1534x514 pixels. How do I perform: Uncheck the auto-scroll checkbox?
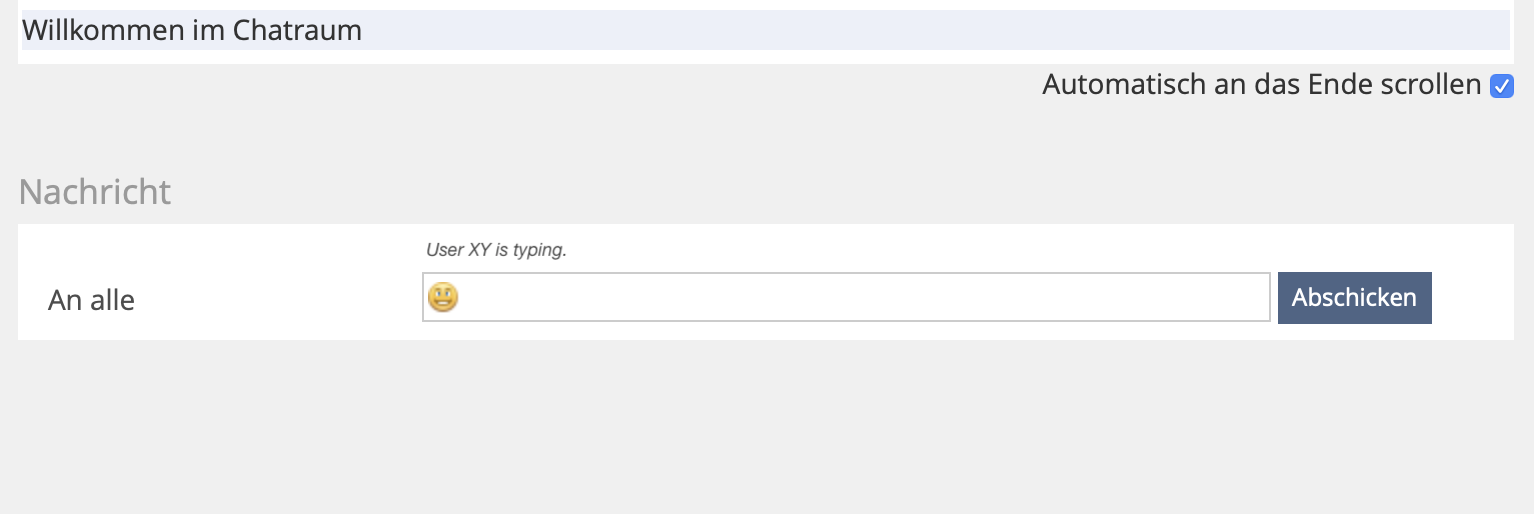pyautogui.click(x=1501, y=86)
